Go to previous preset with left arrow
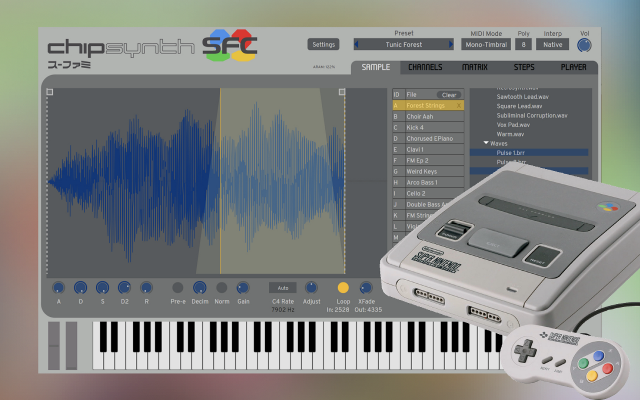This screenshot has height=400, width=640. 356,44
